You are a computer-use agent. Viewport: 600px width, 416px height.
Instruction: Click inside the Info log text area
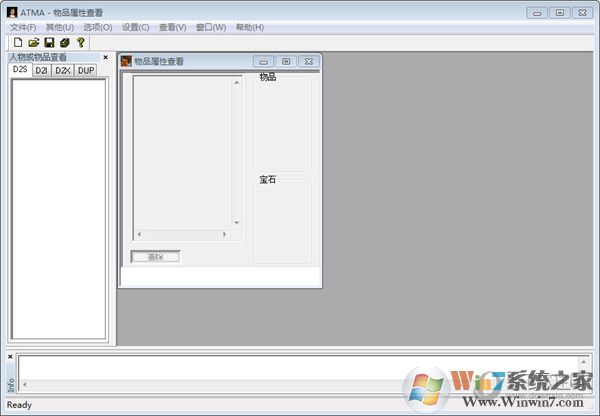298,367
